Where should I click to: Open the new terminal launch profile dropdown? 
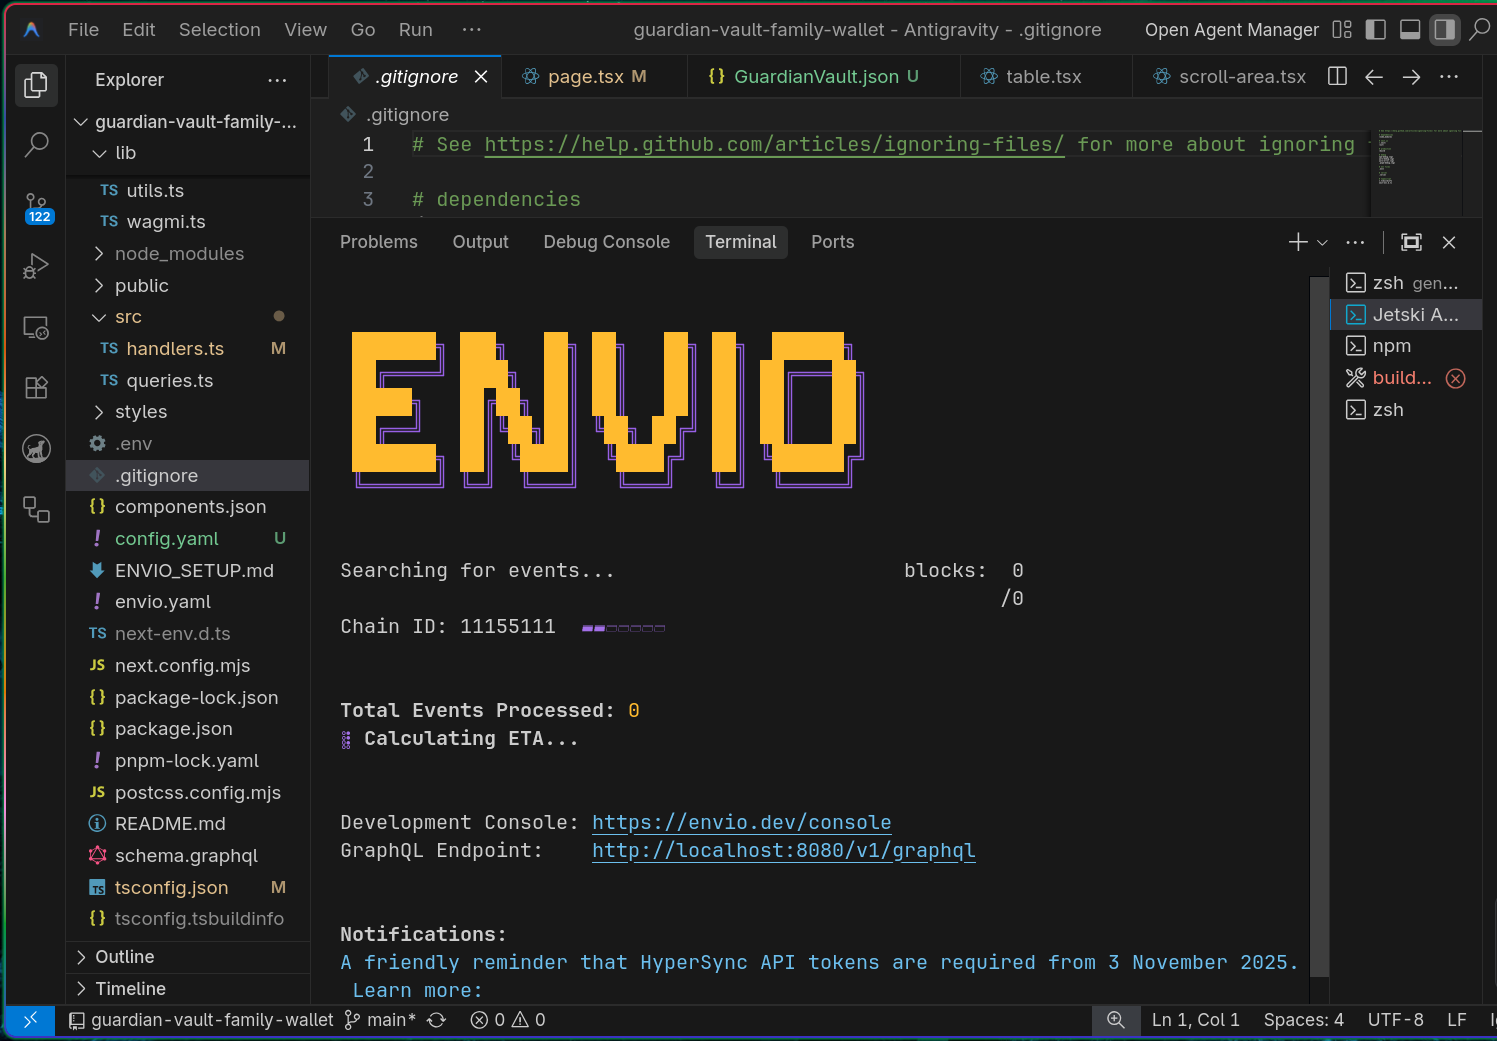(x=1323, y=243)
